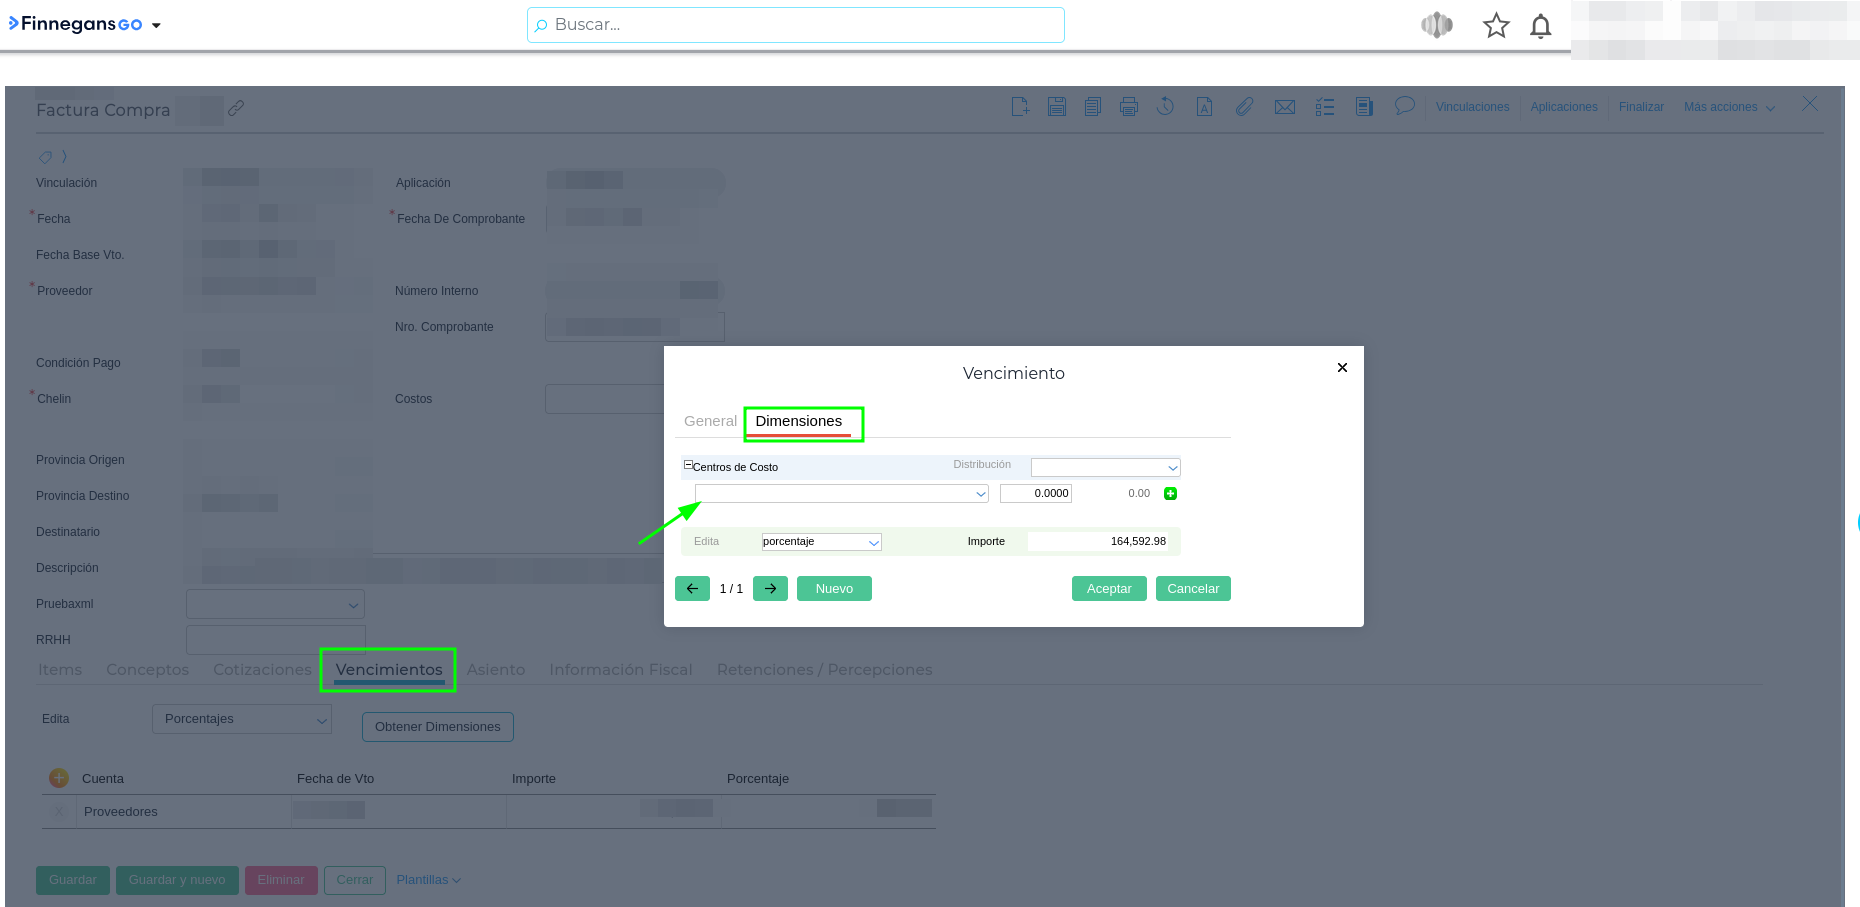Go to next vencimiento with right arrow

pyautogui.click(x=770, y=589)
